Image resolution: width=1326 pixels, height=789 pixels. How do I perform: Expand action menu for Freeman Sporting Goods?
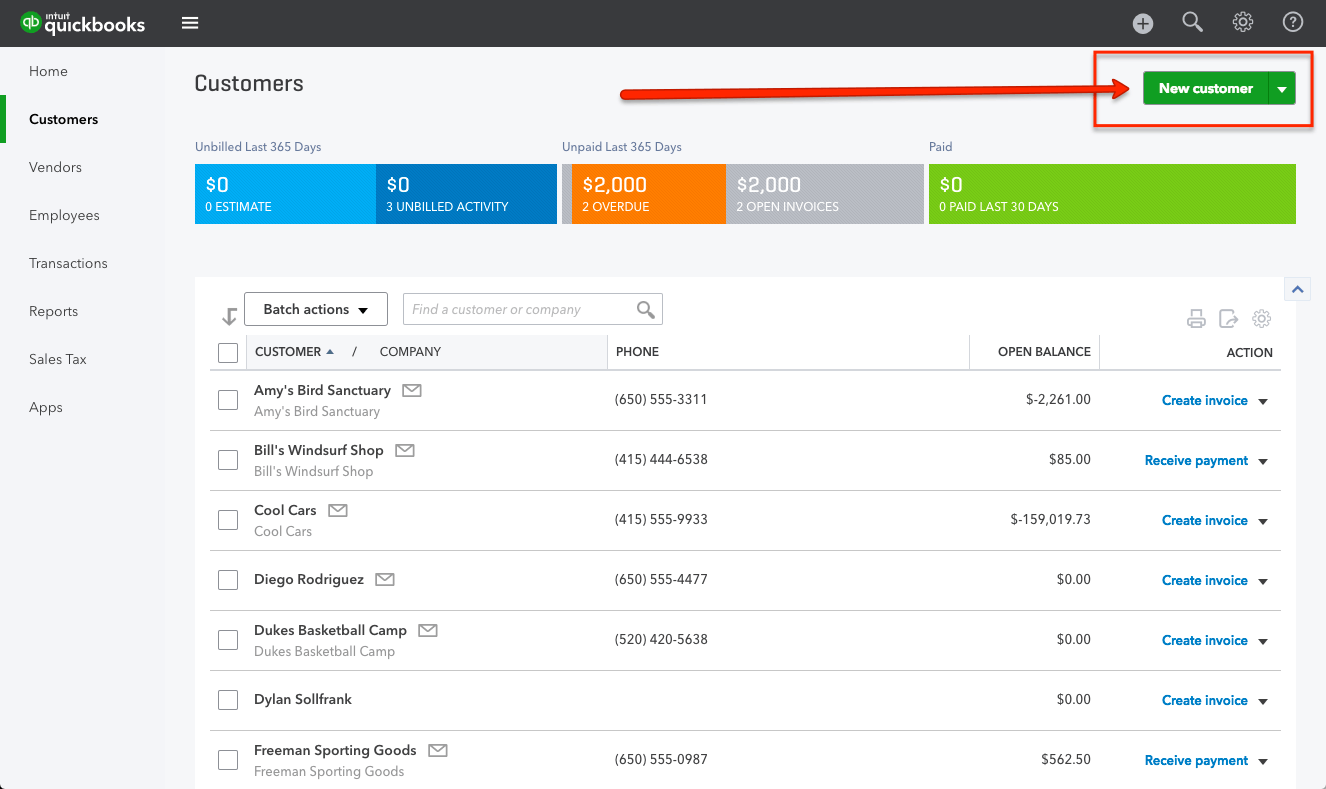[1263, 761]
